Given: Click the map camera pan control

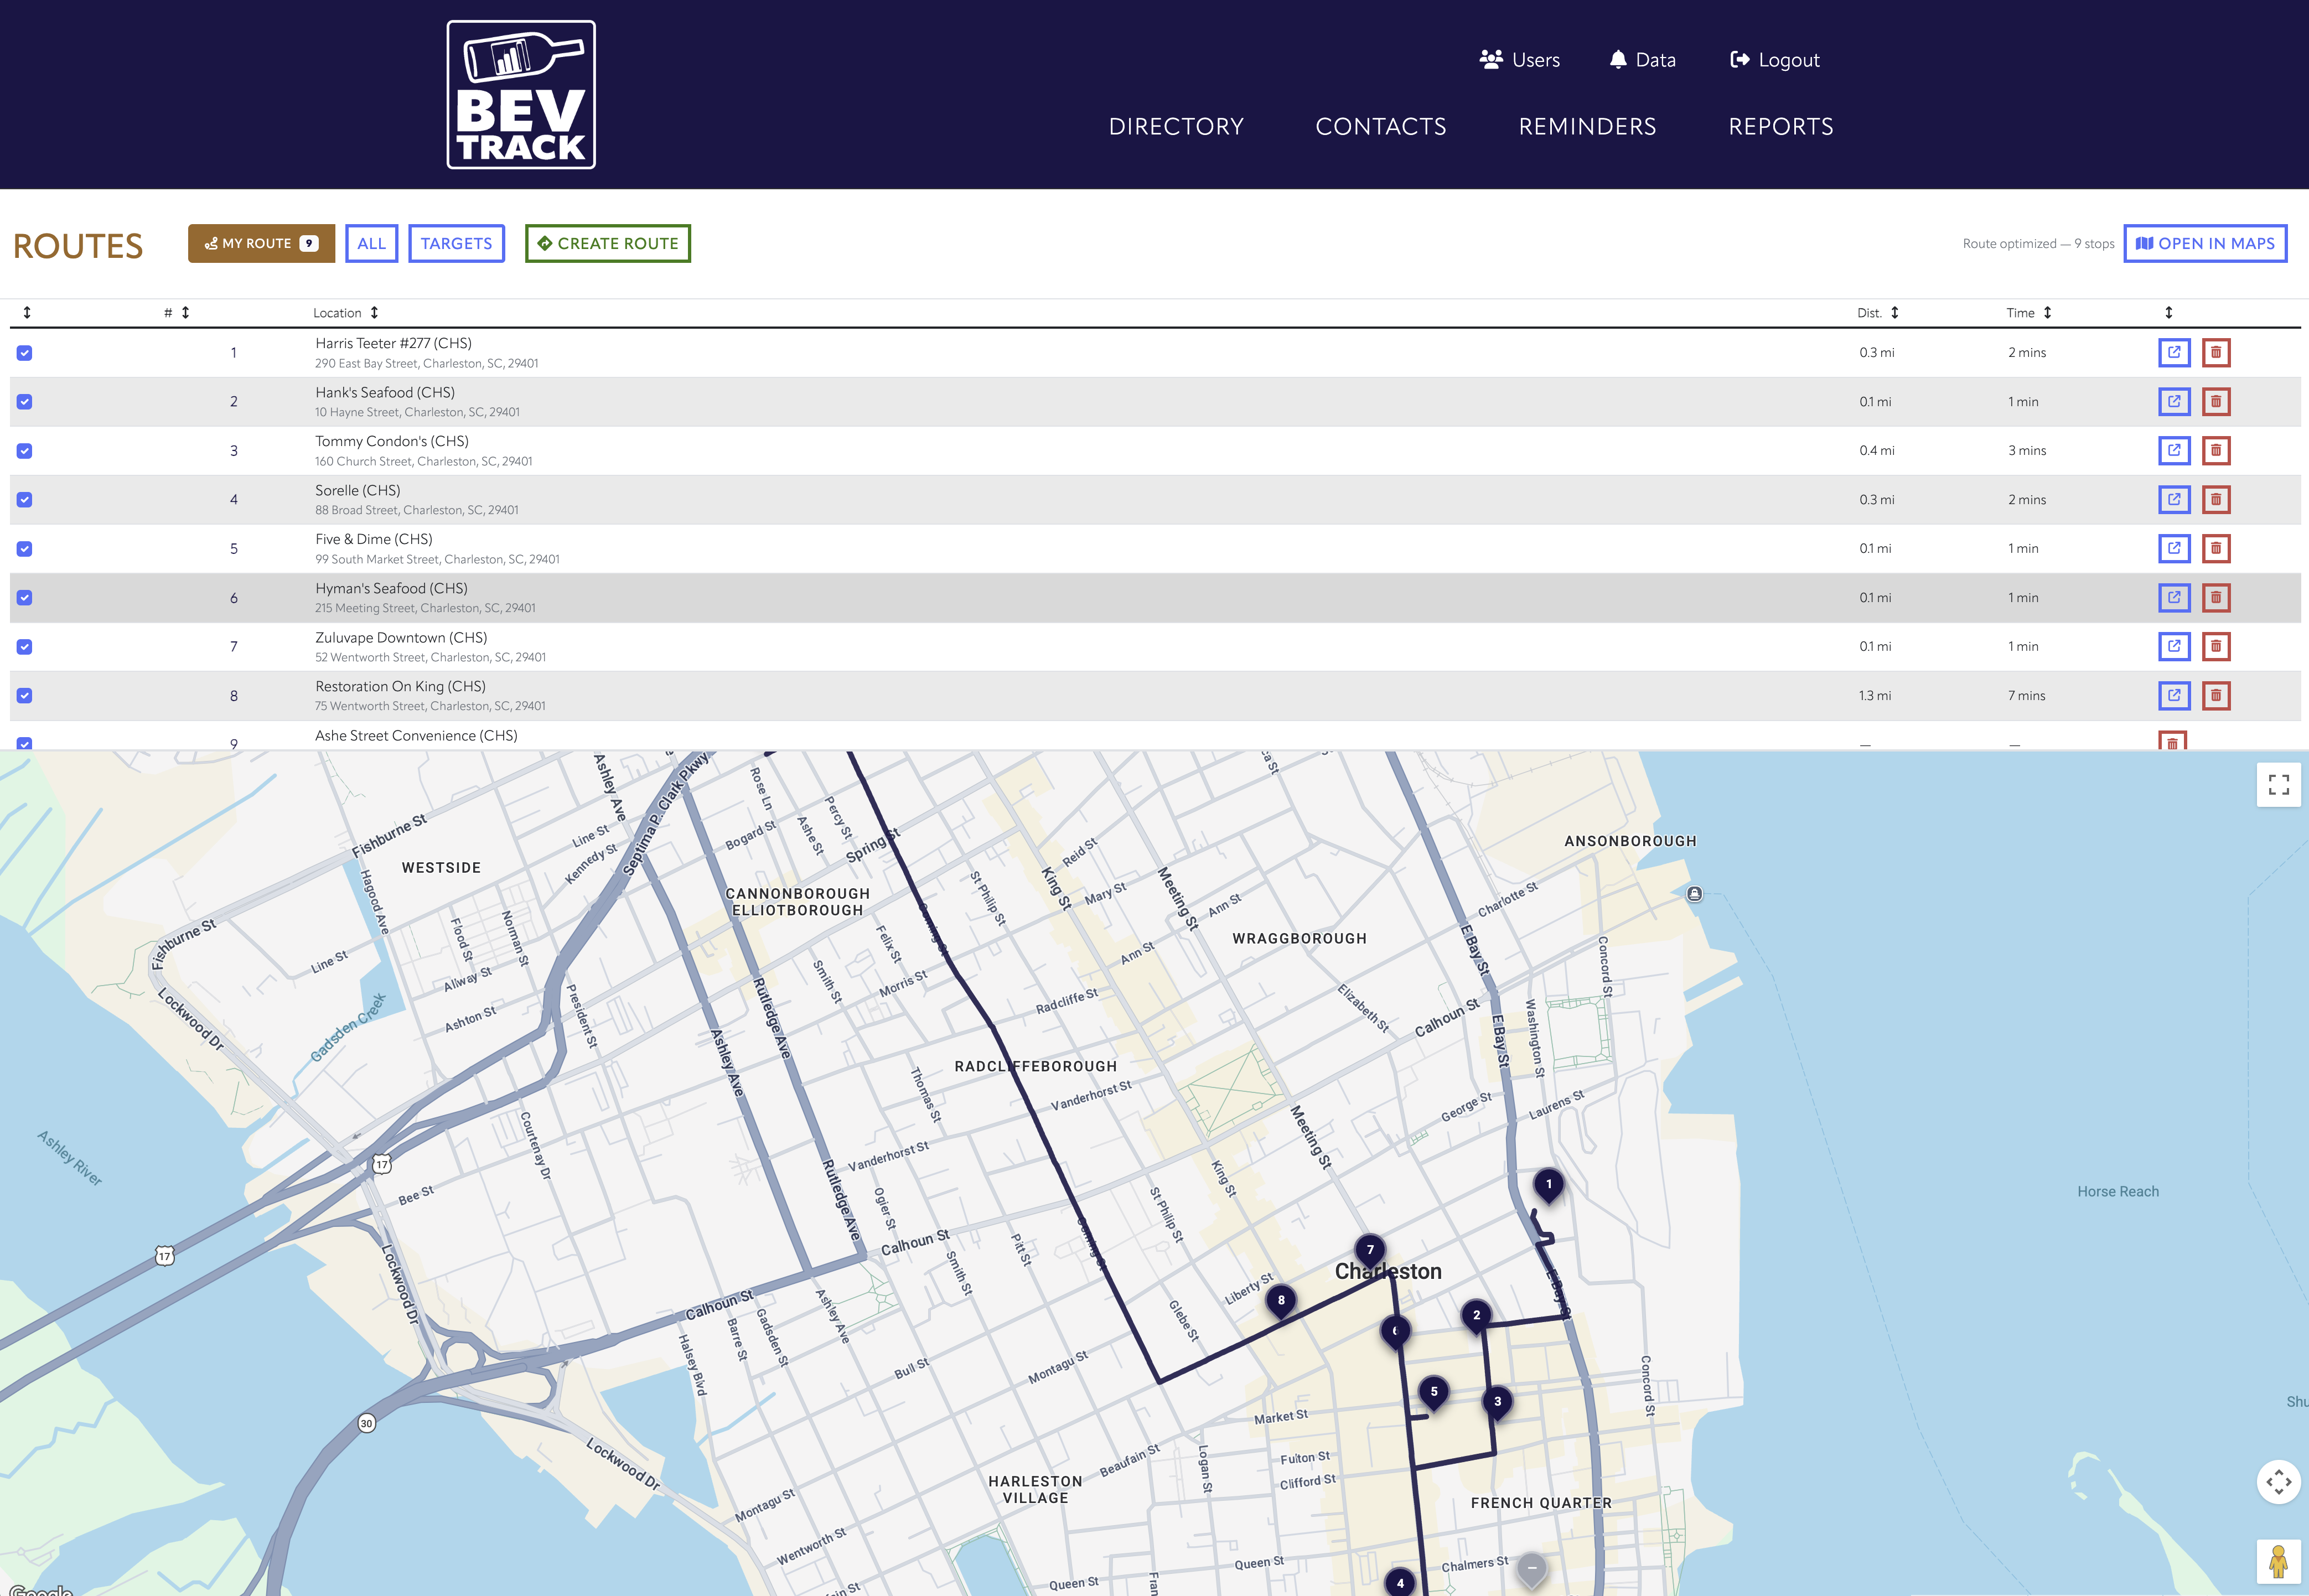Looking at the screenshot, I should coord(2278,1481).
